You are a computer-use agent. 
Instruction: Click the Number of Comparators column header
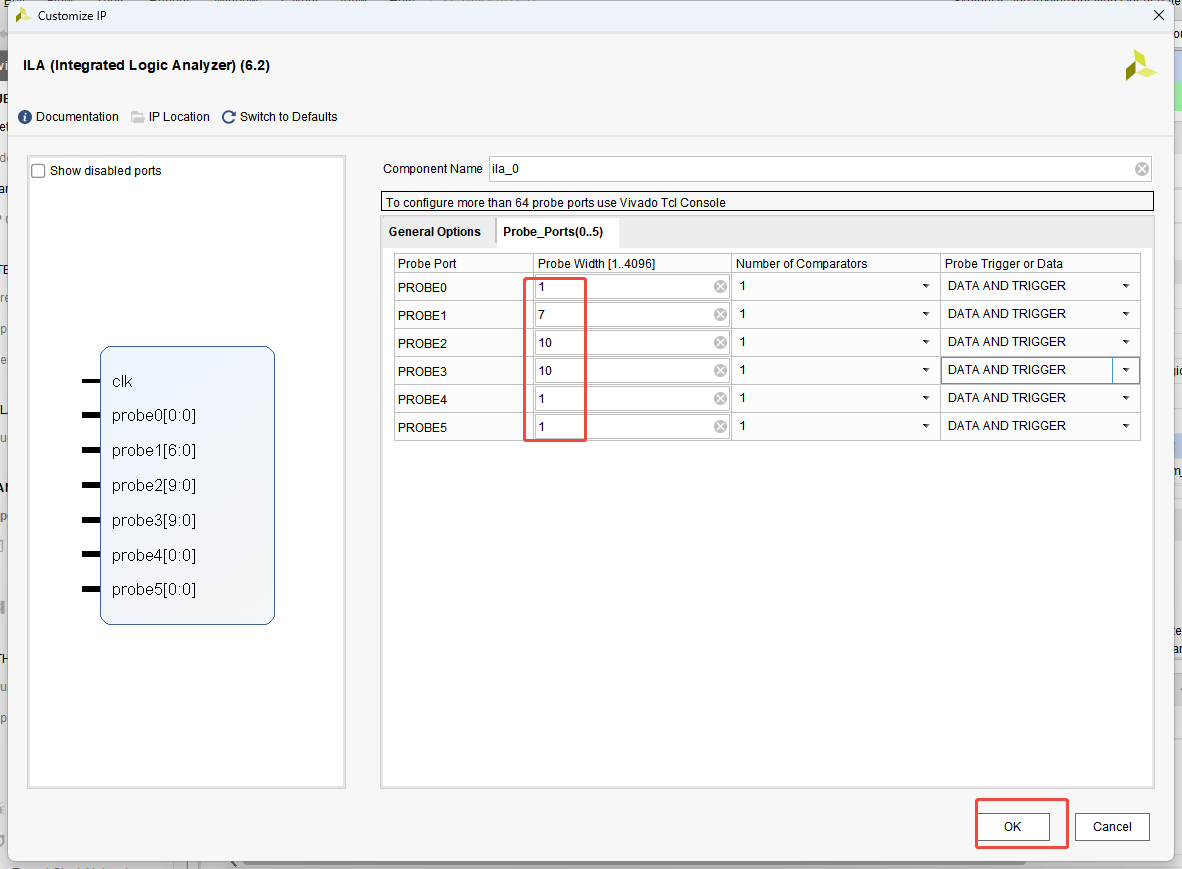[x=835, y=263]
